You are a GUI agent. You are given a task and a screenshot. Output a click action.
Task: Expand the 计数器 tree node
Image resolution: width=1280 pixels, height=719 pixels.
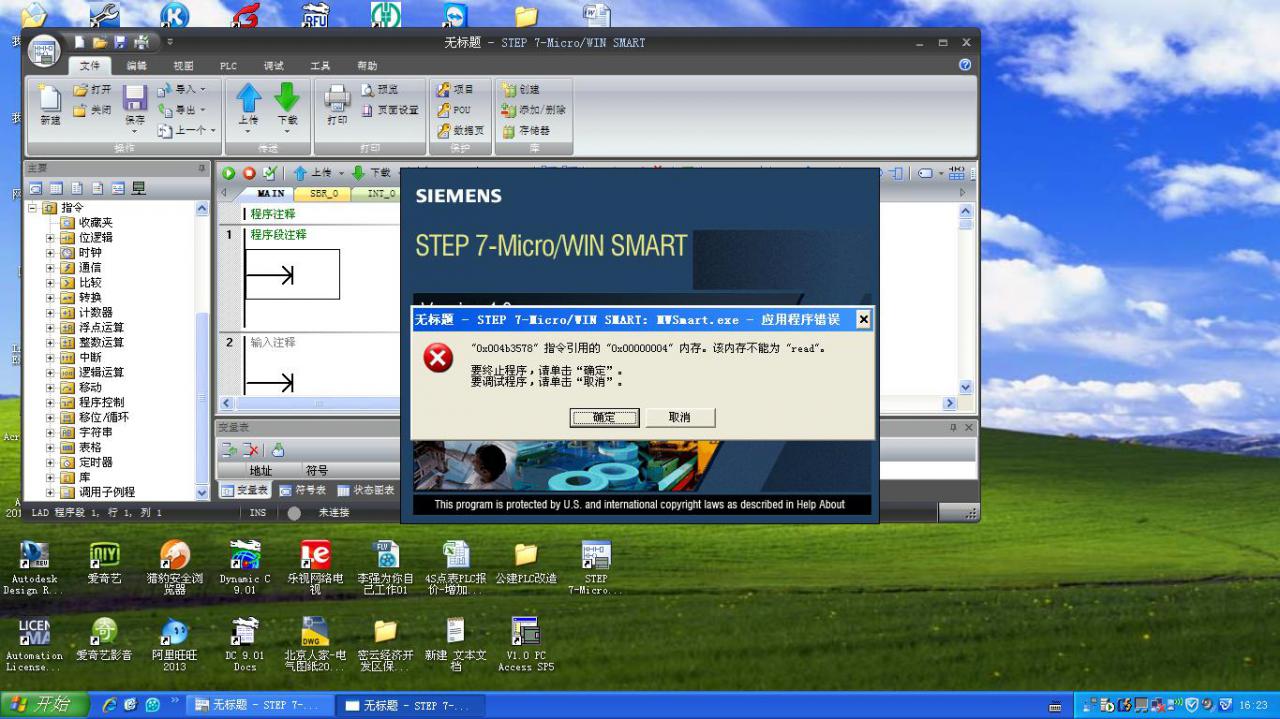50,313
